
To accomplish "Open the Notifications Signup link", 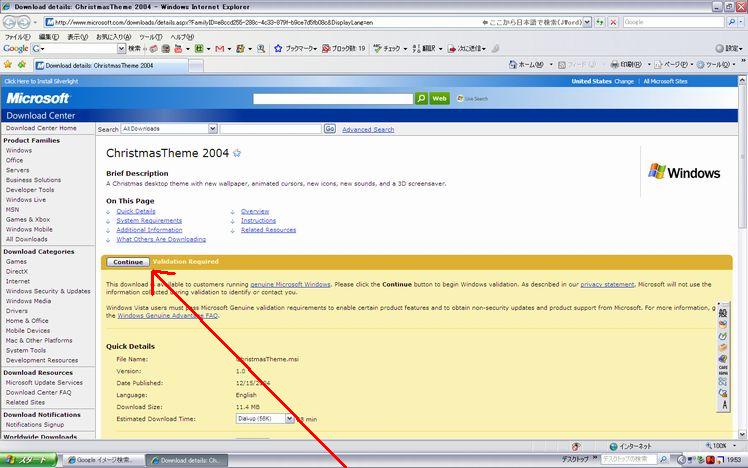I will (x=34, y=425).
